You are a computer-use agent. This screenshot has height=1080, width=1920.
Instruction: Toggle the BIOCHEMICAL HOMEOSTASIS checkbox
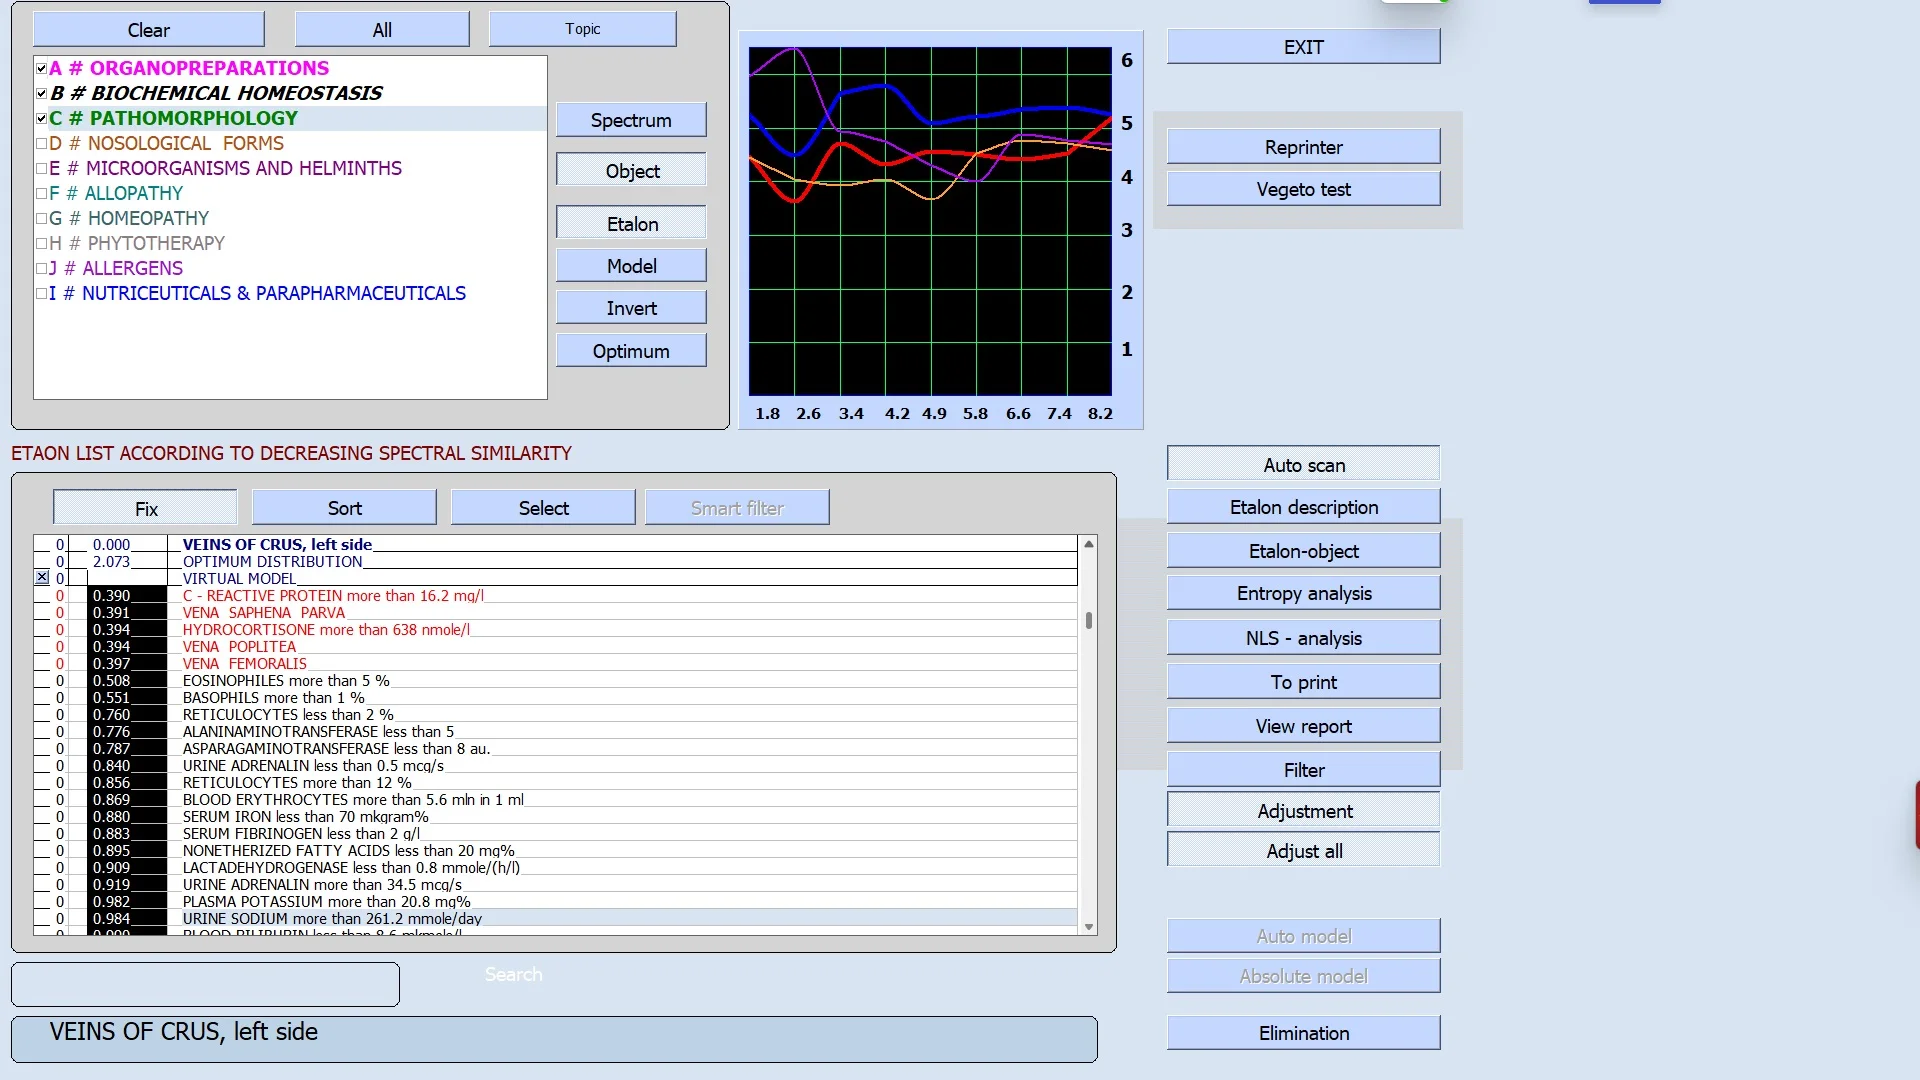[41, 94]
